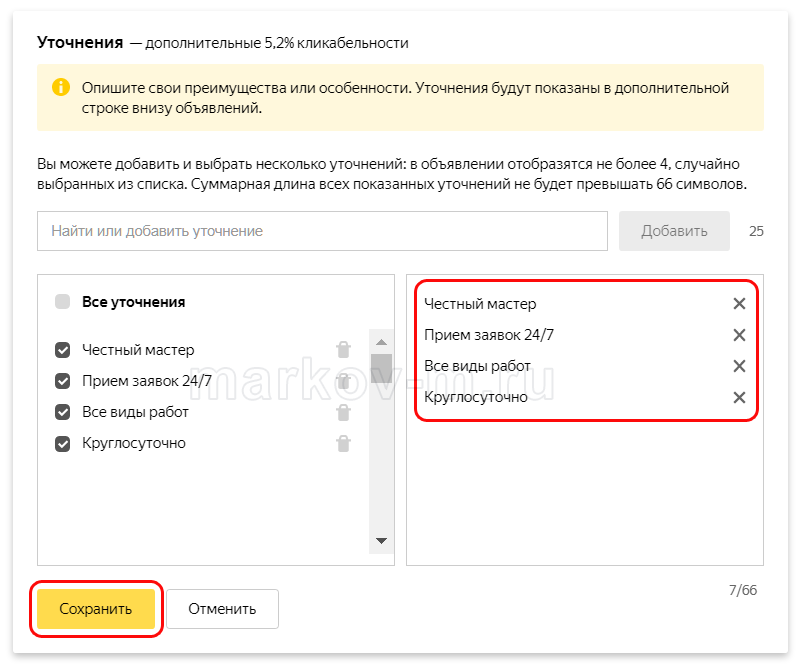This screenshot has width=800, height=664.
Task: Remove selected 'Все виды работ' using X
Action: coord(739,366)
